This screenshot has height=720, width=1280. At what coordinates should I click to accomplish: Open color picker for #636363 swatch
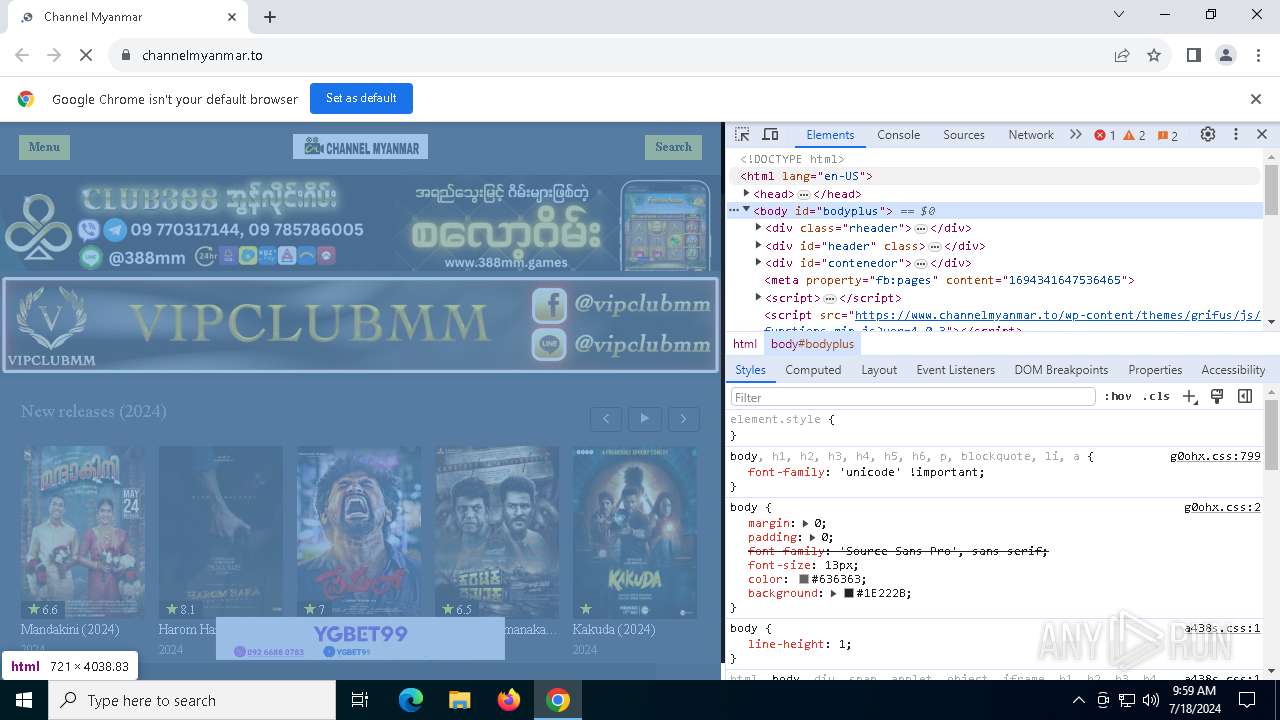point(804,579)
